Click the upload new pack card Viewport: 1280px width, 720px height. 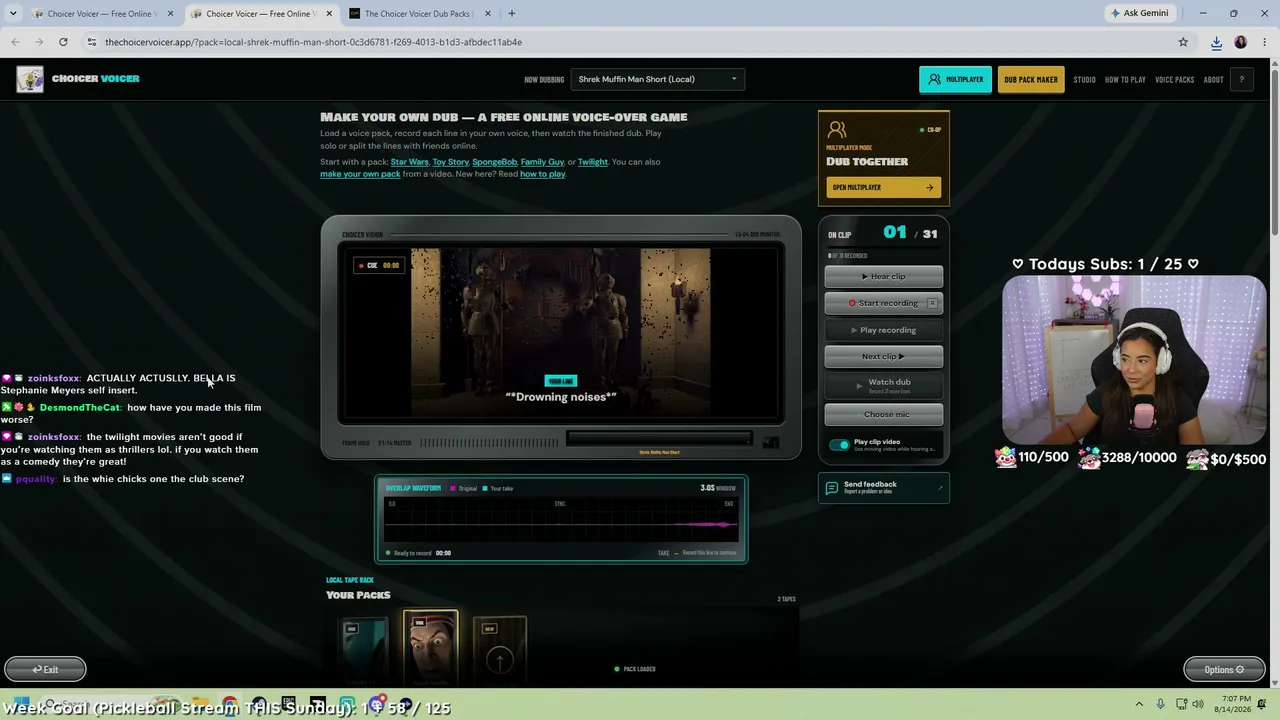click(499, 652)
